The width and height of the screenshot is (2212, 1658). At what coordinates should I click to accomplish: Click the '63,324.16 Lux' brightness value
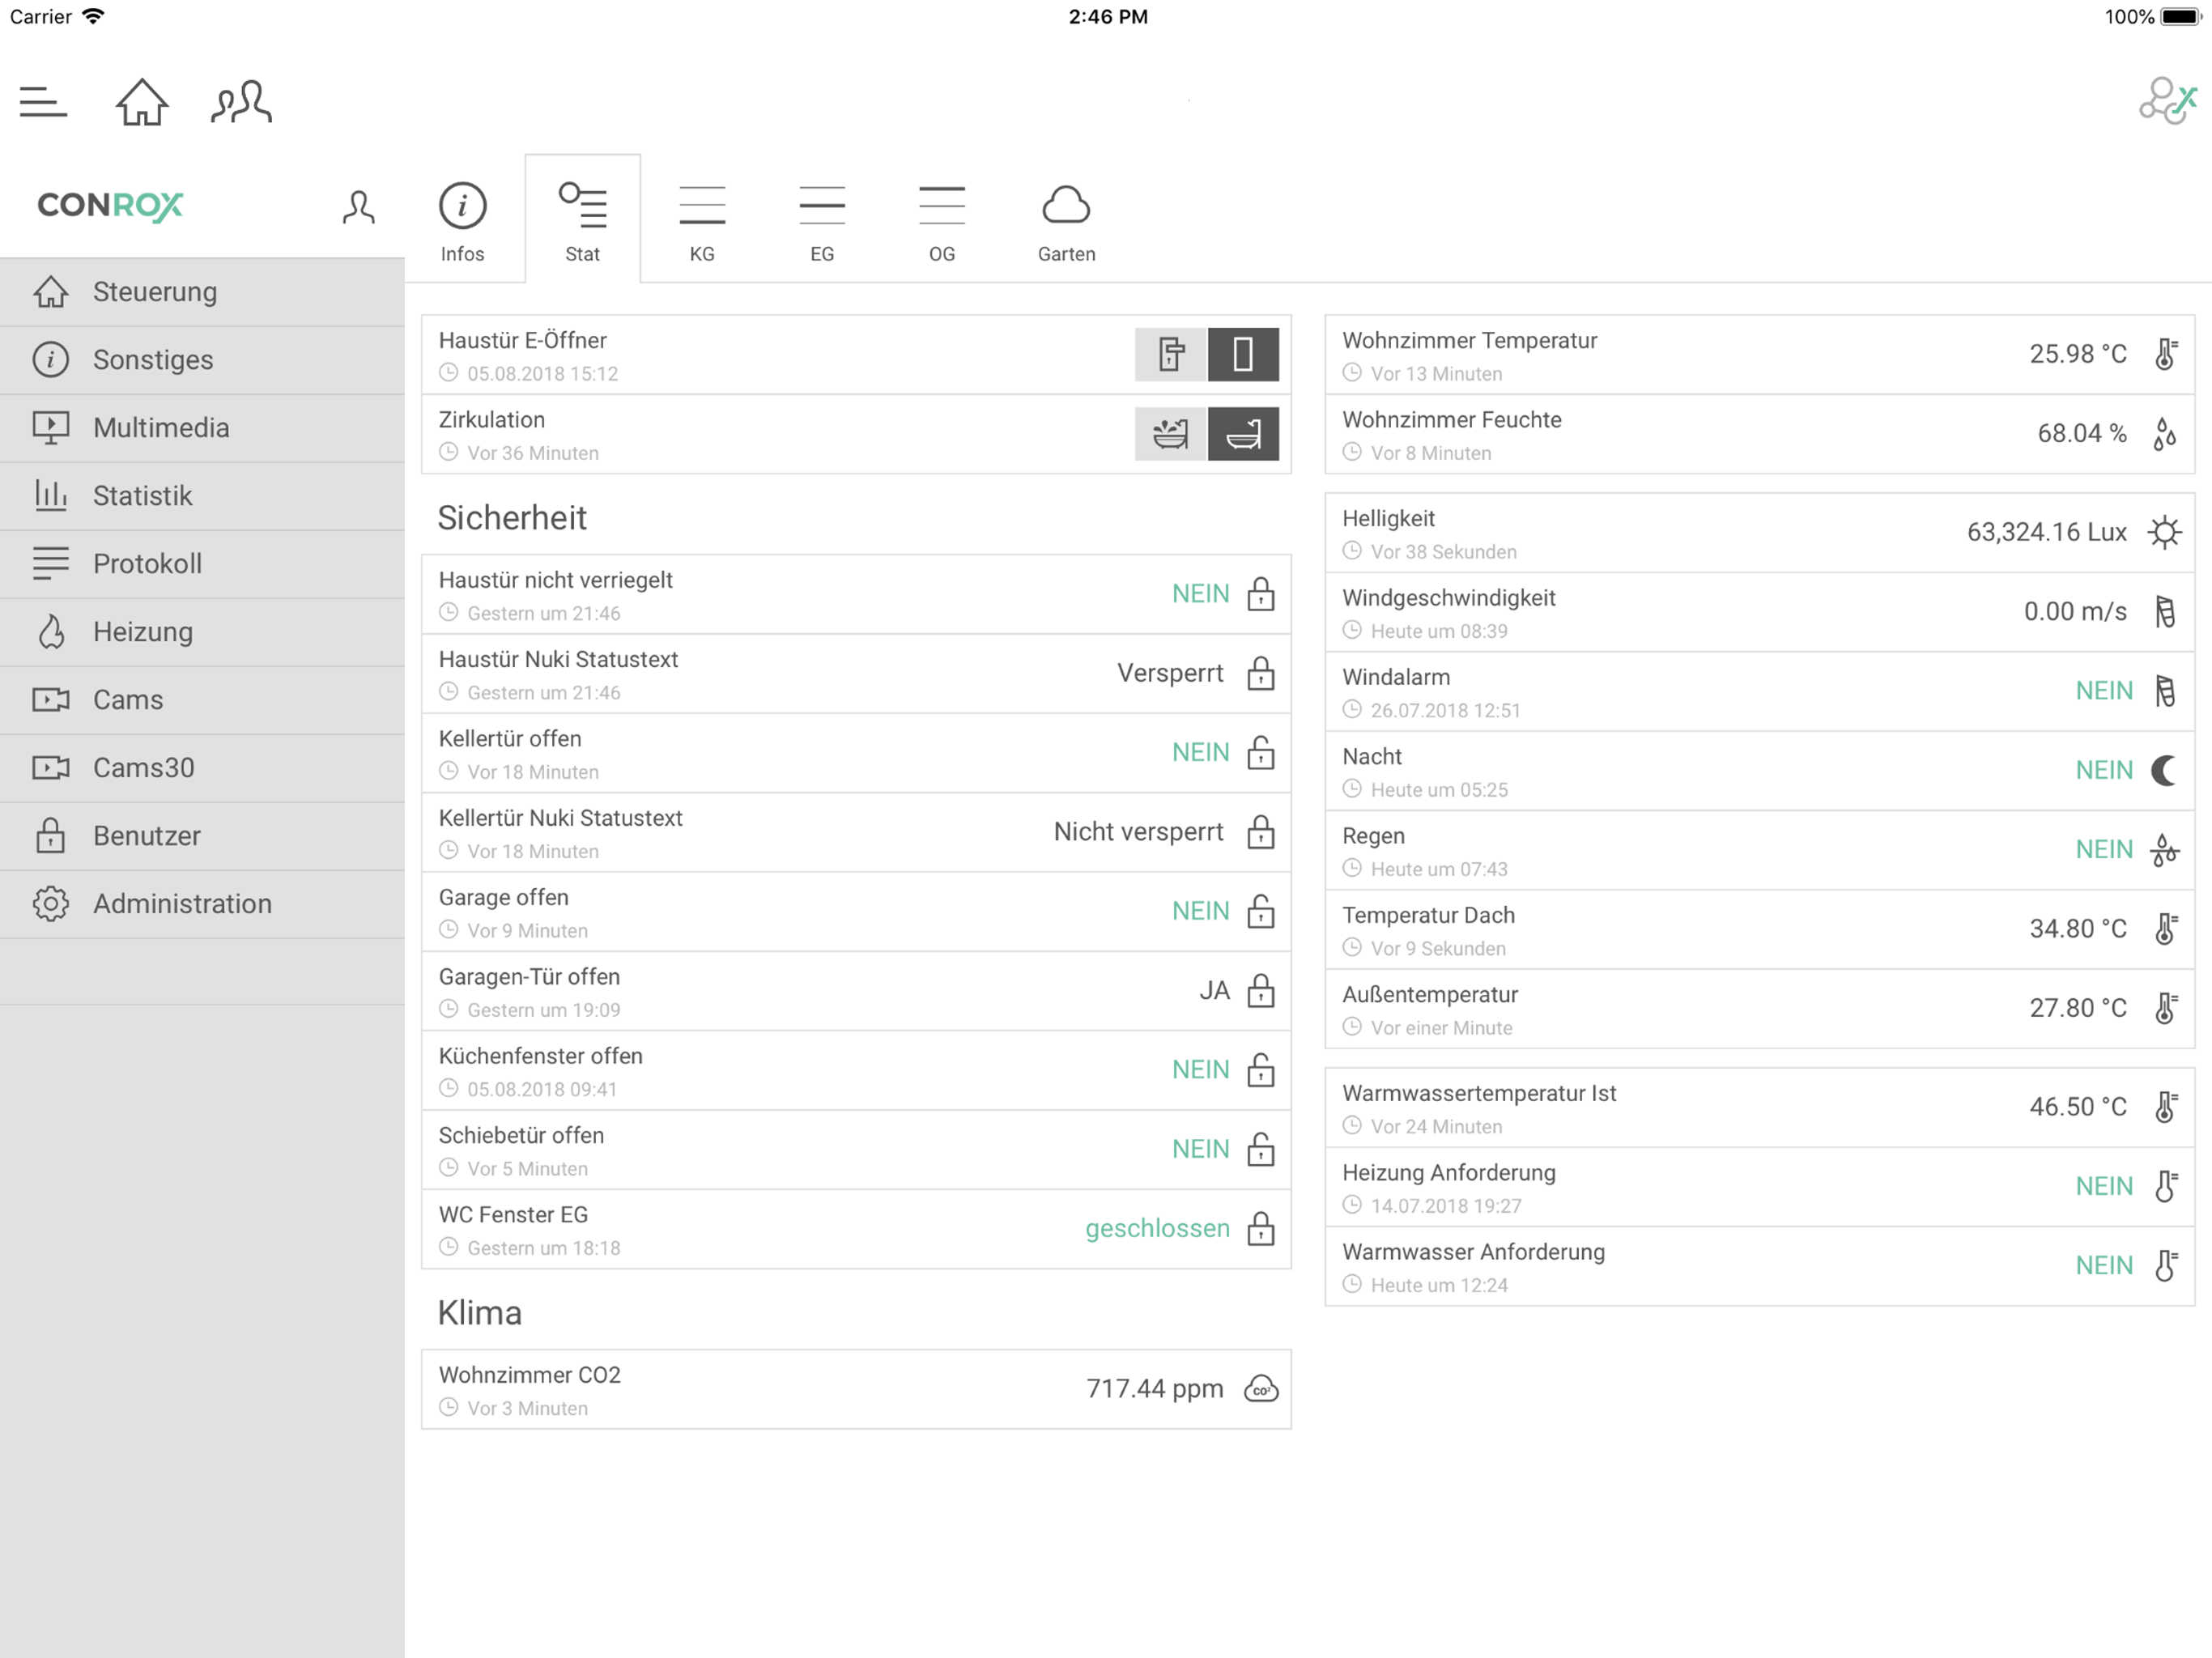2046,532
